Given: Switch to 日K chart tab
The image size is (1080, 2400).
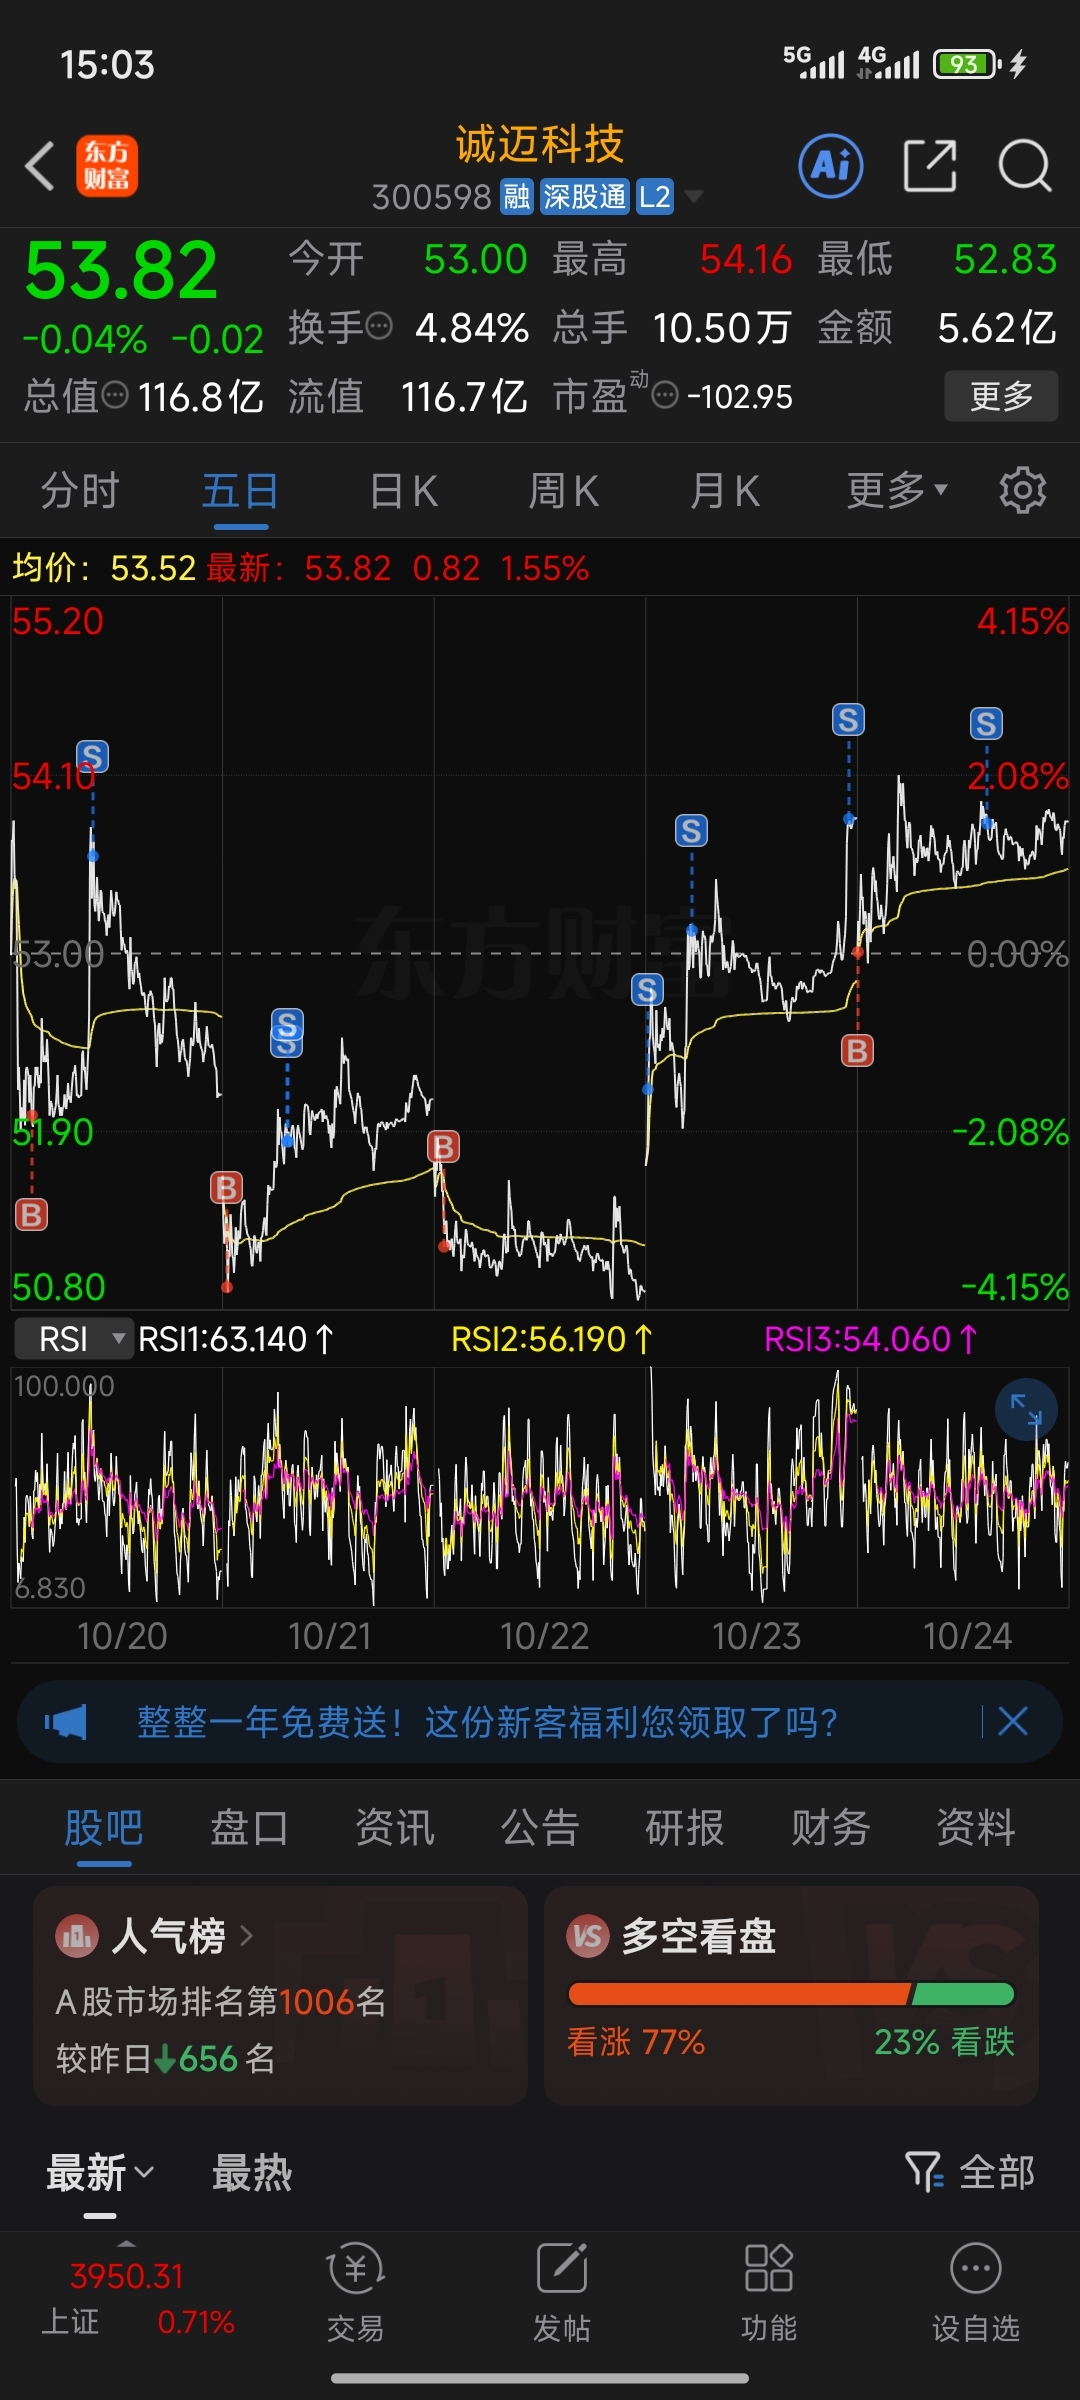Looking at the screenshot, I should 403,490.
